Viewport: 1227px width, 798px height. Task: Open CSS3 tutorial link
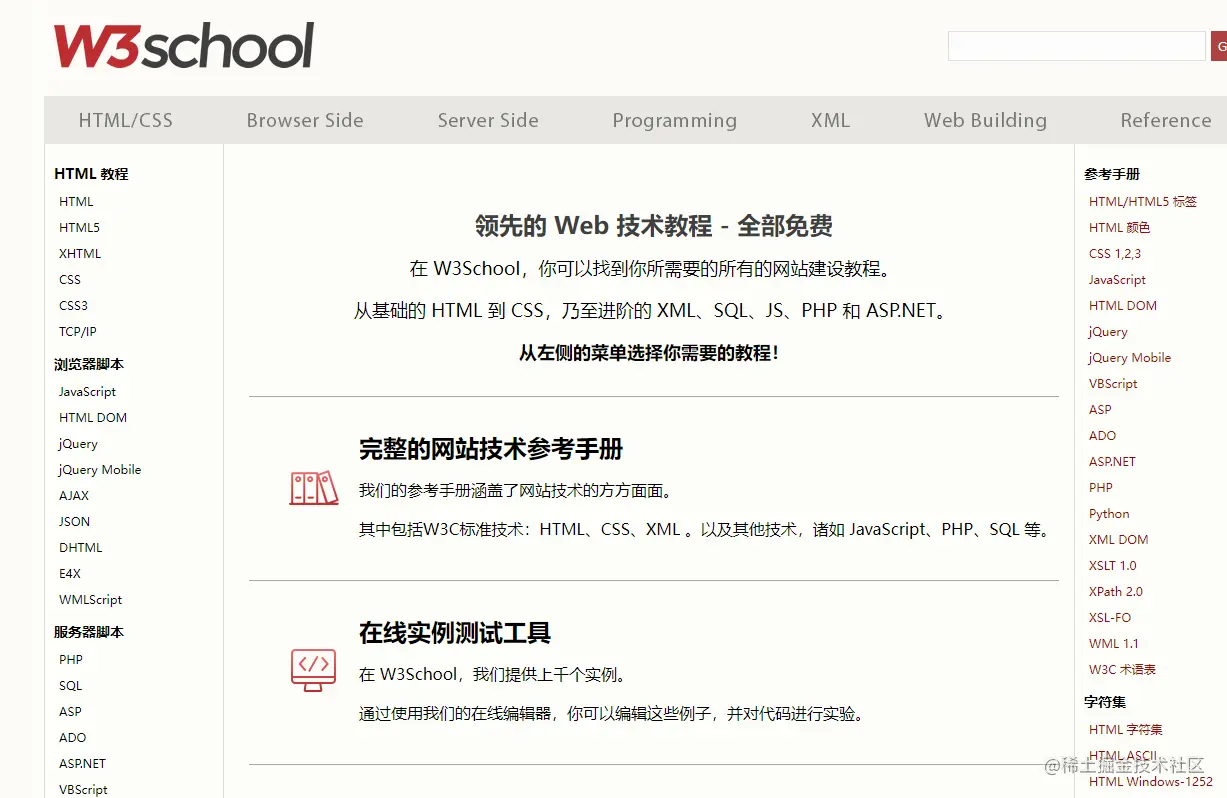(x=73, y=305)
